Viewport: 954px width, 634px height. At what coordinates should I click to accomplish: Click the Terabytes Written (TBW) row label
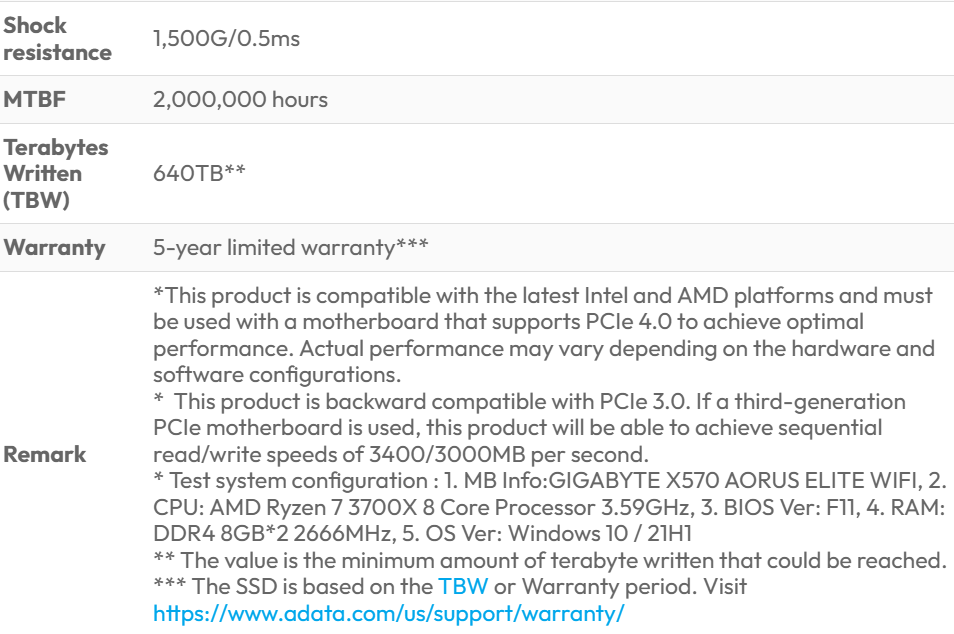pyautogui.click(x=56, y=173)
